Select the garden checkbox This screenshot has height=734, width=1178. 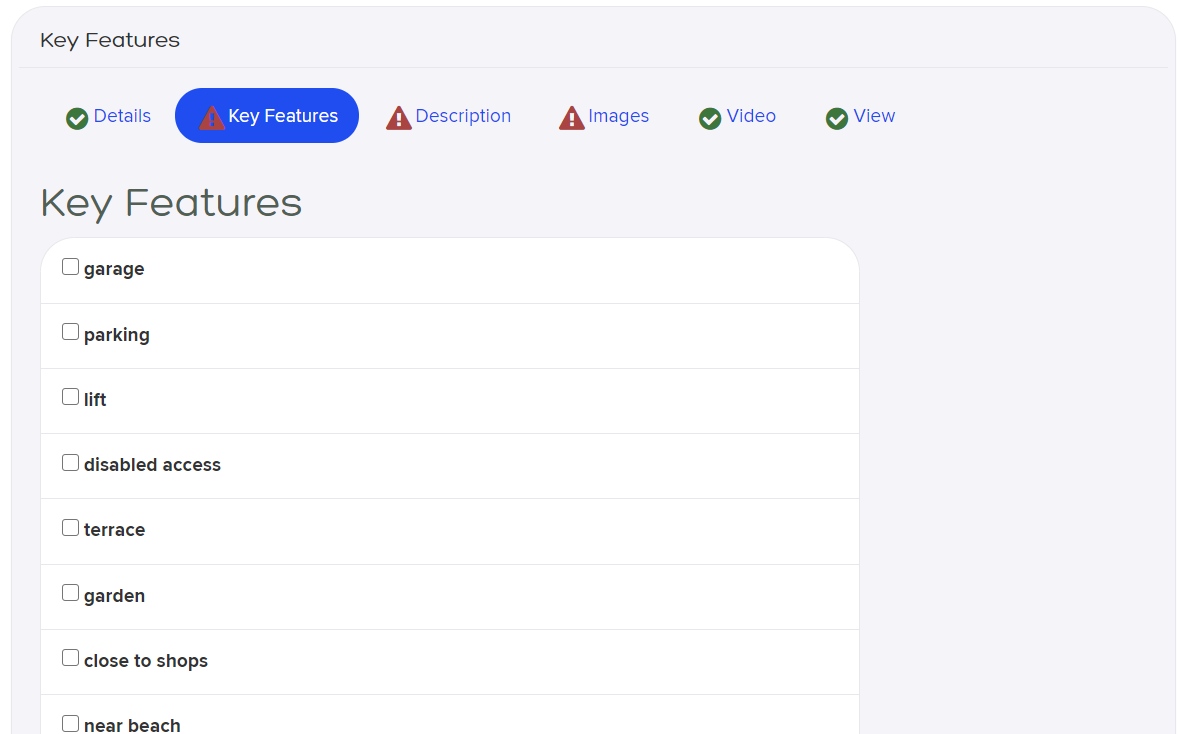pos(70,593)
